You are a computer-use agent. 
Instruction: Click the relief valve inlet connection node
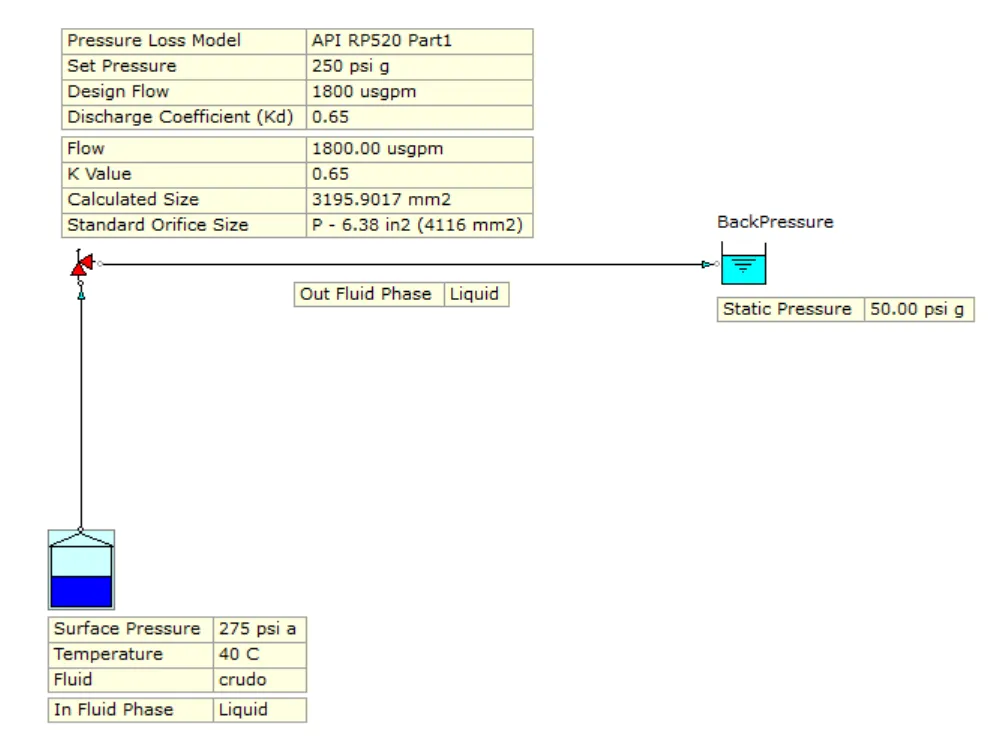pyautogui.click(x=81, y=283)
